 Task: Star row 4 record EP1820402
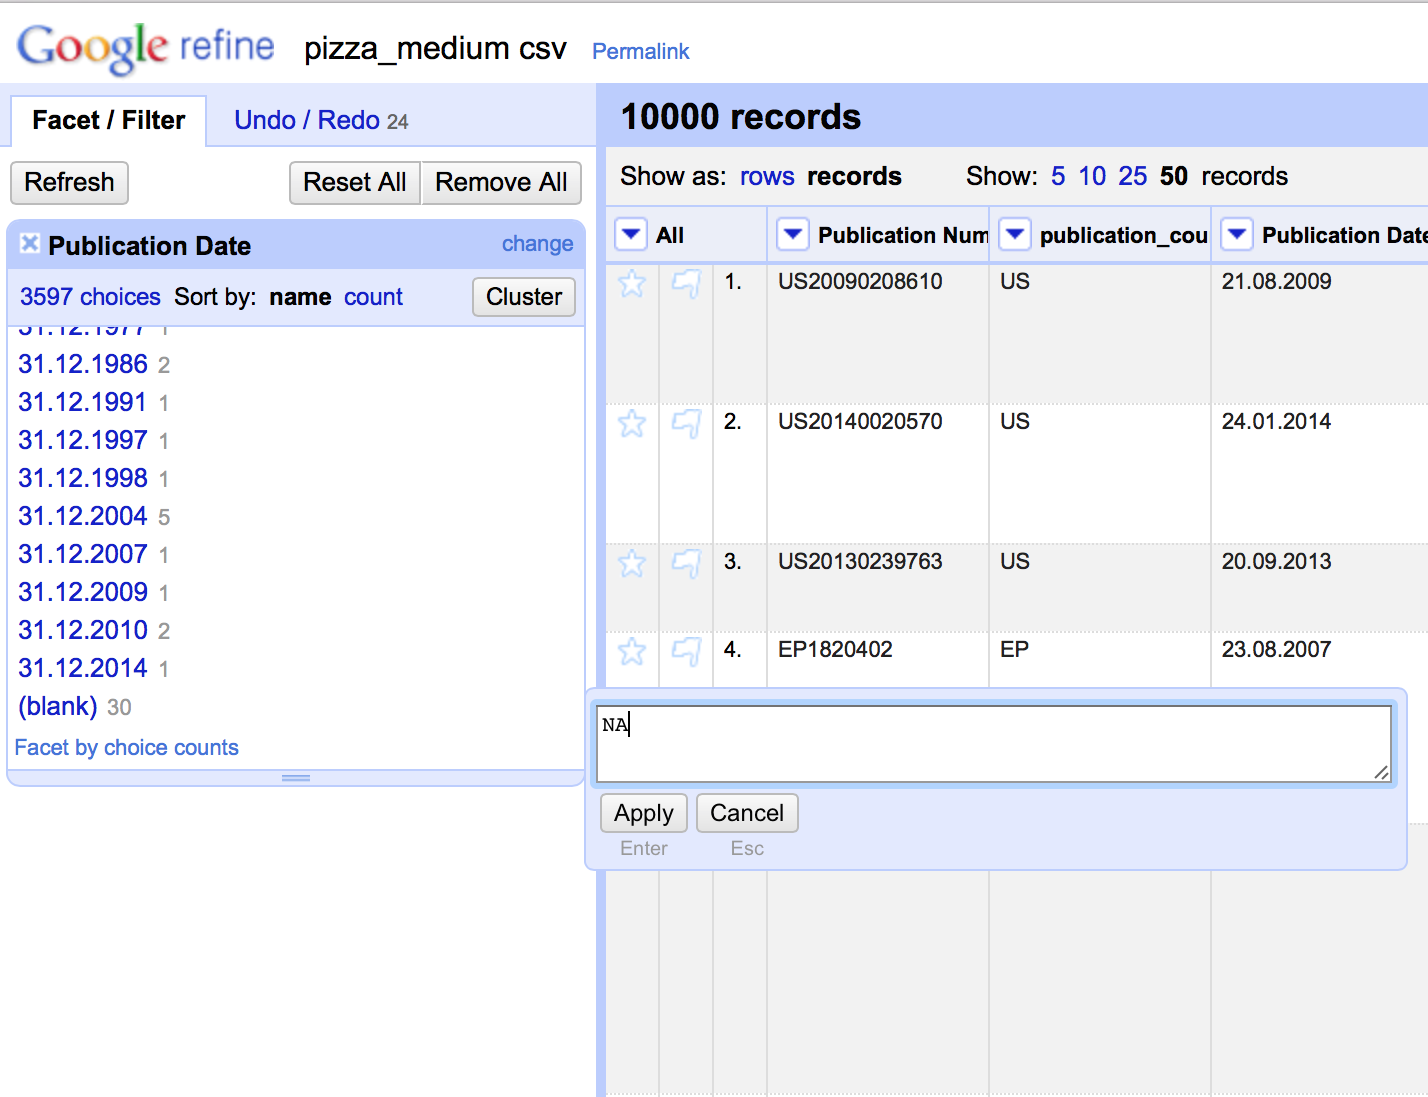tap(632, 652)
